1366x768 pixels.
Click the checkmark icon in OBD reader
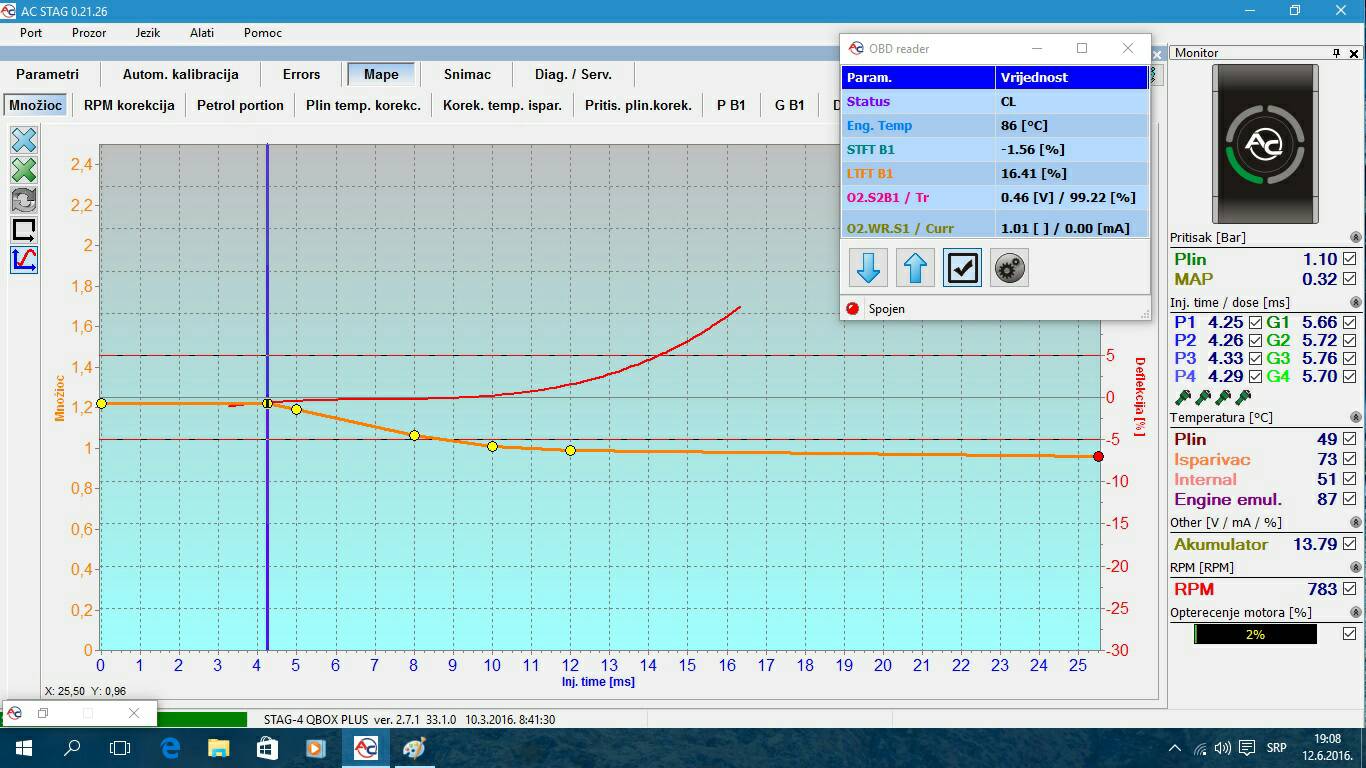962,268
